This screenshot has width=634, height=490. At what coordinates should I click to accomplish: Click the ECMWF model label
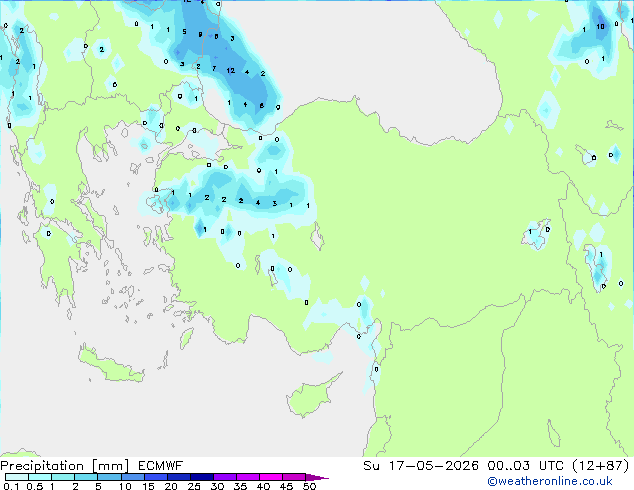coord(160,466)
